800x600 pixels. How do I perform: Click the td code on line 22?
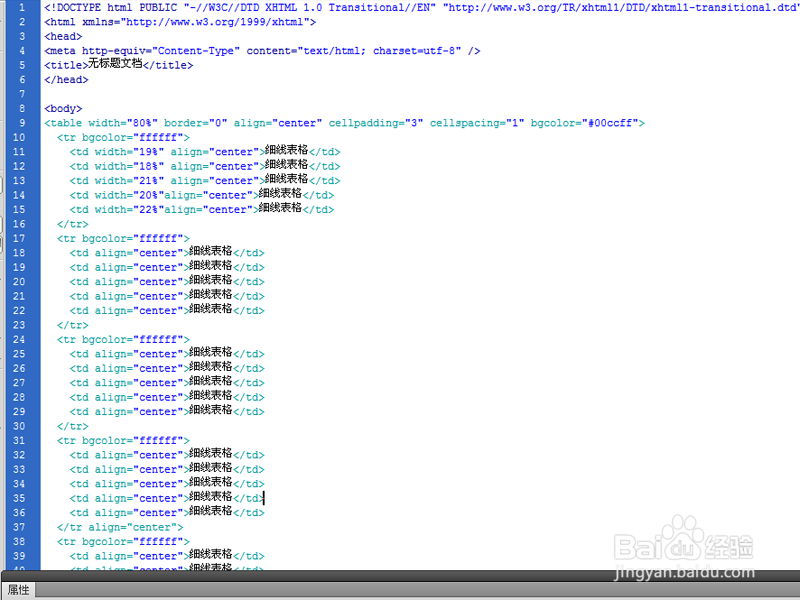(x=167, y=310)
